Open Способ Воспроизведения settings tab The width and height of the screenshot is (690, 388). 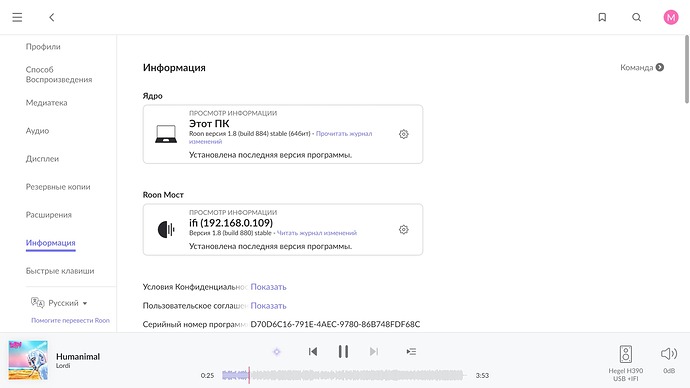point(59,74)
